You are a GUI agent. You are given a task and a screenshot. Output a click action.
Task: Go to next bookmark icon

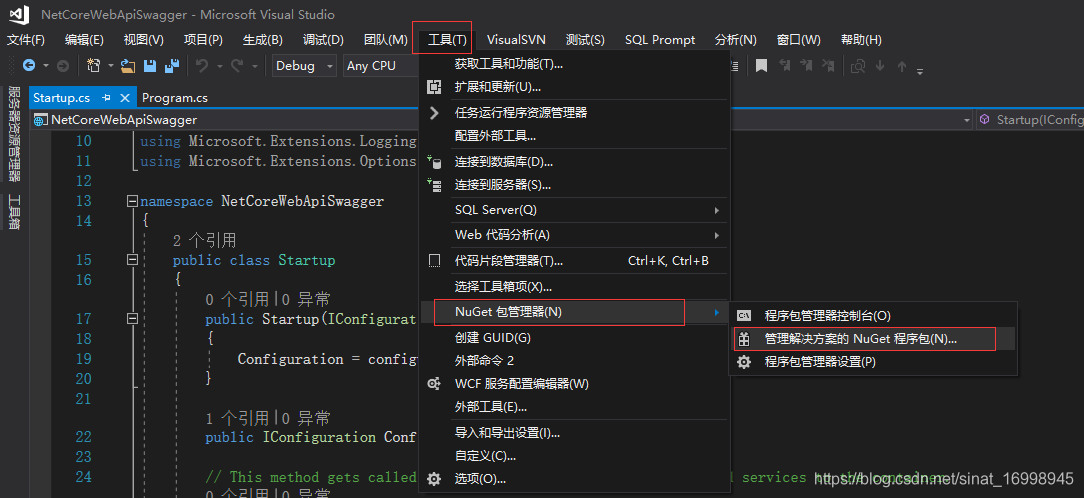point(806,66)
